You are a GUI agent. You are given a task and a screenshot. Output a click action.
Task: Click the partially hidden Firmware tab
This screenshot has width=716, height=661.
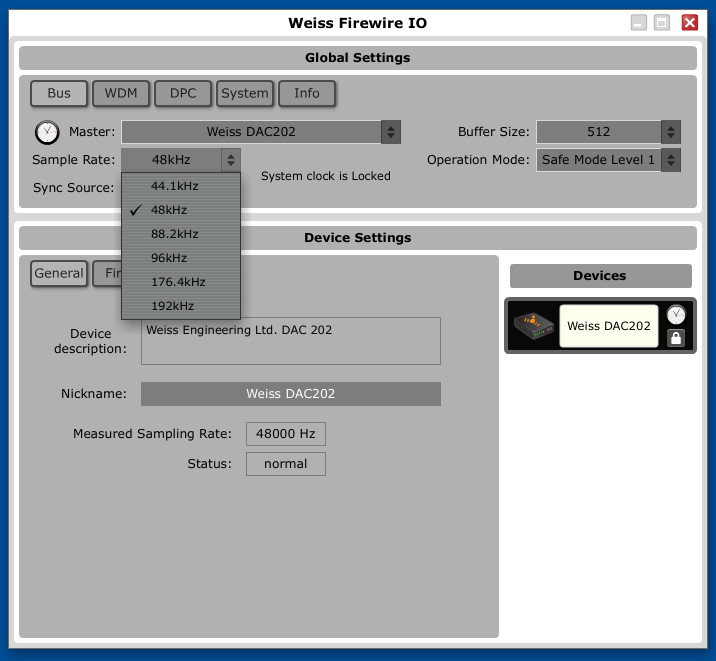pos(108,273)
